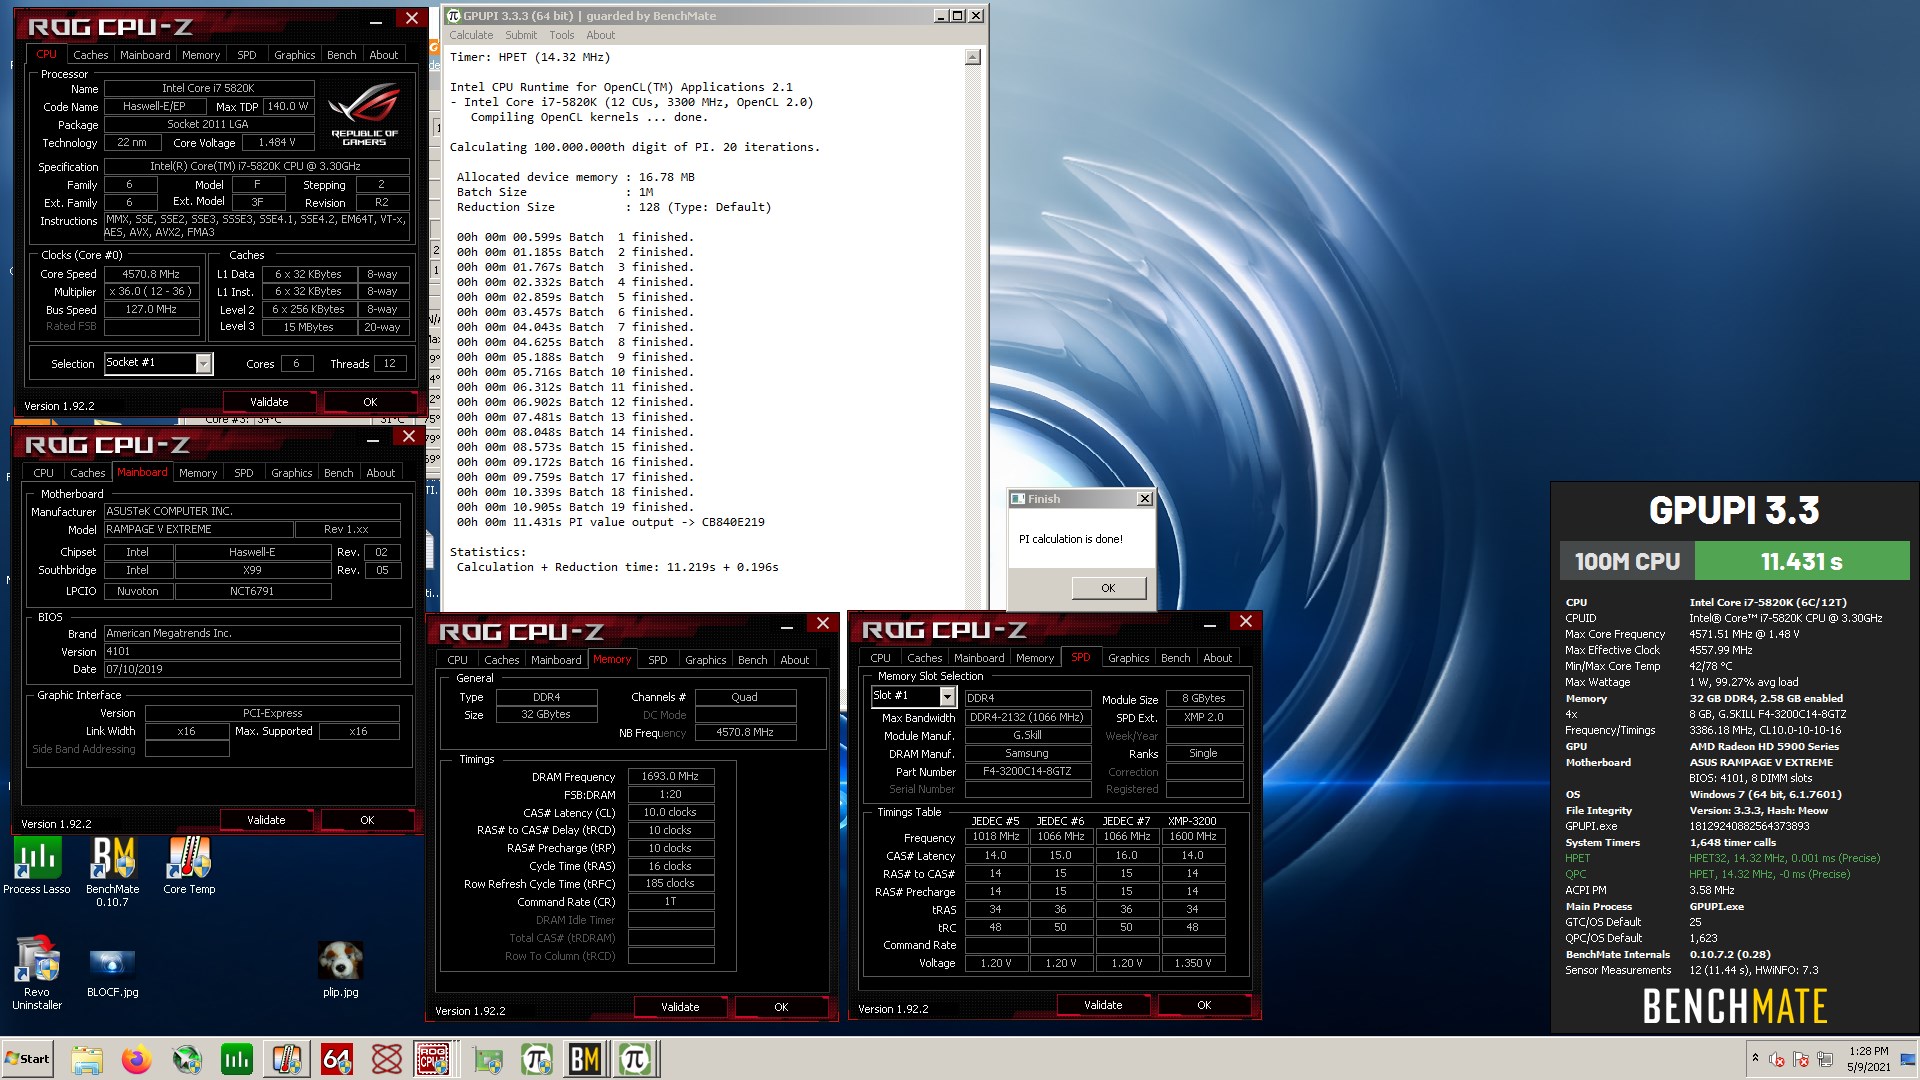1920x1080 pixels.
Task: Open the red AIDA64 taskbar icon
Action: (x=337, y=1059)
